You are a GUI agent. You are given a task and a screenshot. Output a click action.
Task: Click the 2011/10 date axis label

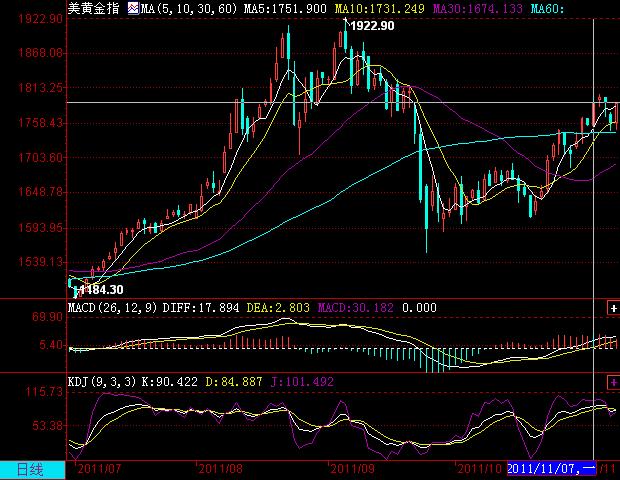coord(480,469)
